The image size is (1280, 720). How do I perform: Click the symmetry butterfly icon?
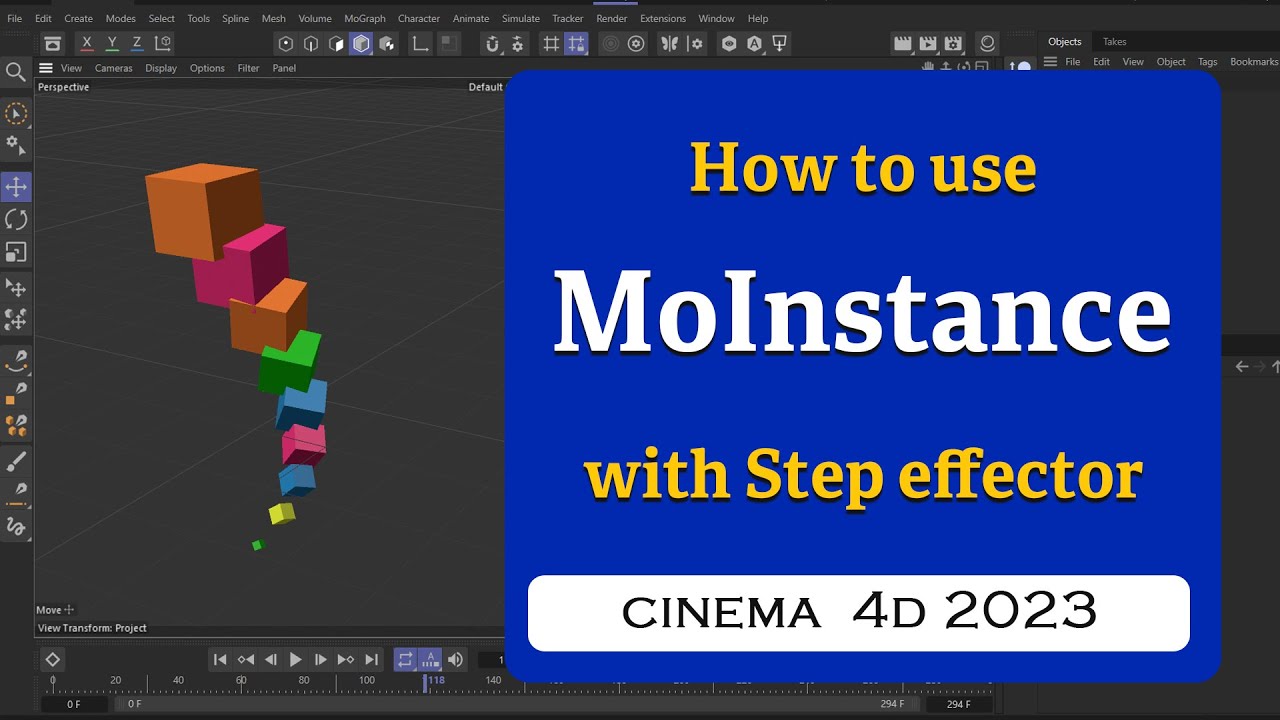coord(669,43)
